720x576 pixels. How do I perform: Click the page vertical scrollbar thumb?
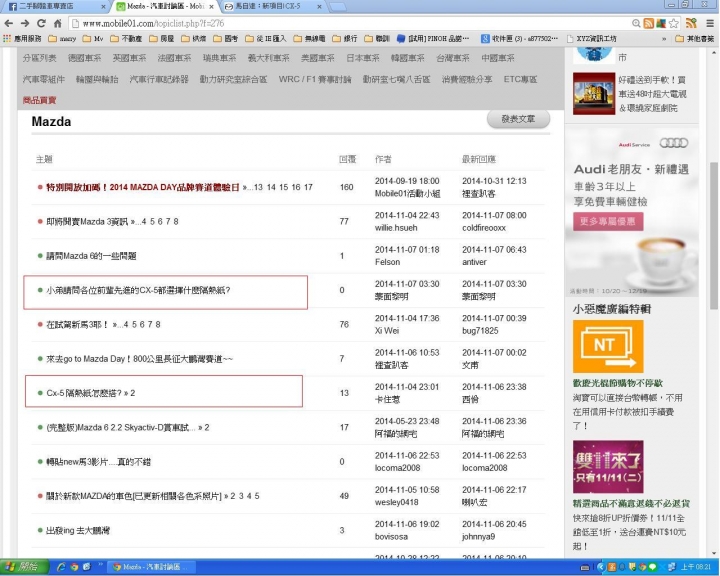714,236
